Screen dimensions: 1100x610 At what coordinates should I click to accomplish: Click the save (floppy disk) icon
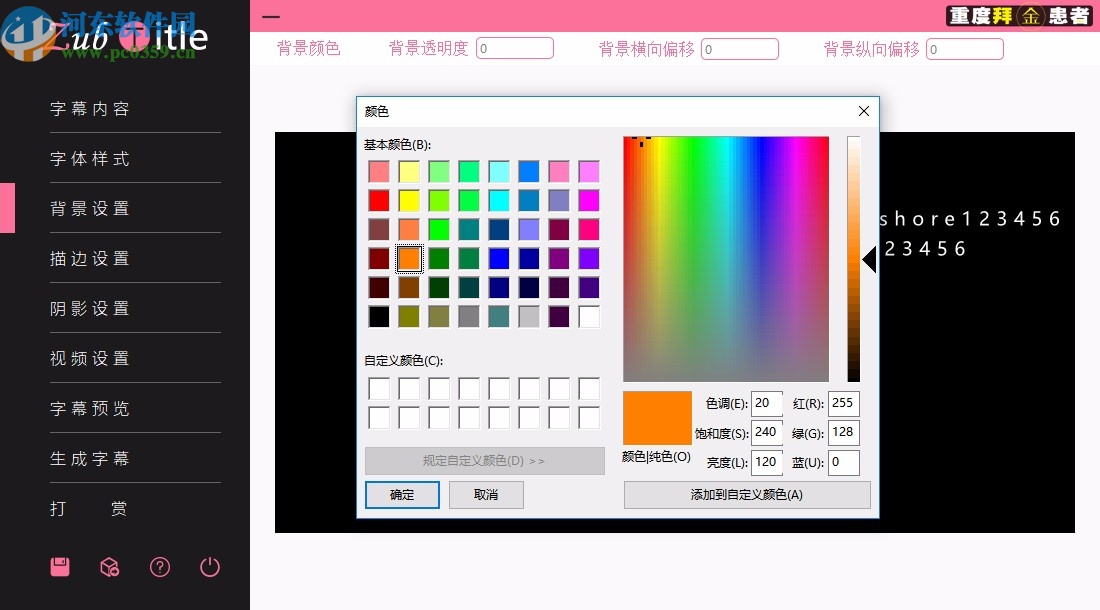(x=59, y=567)
